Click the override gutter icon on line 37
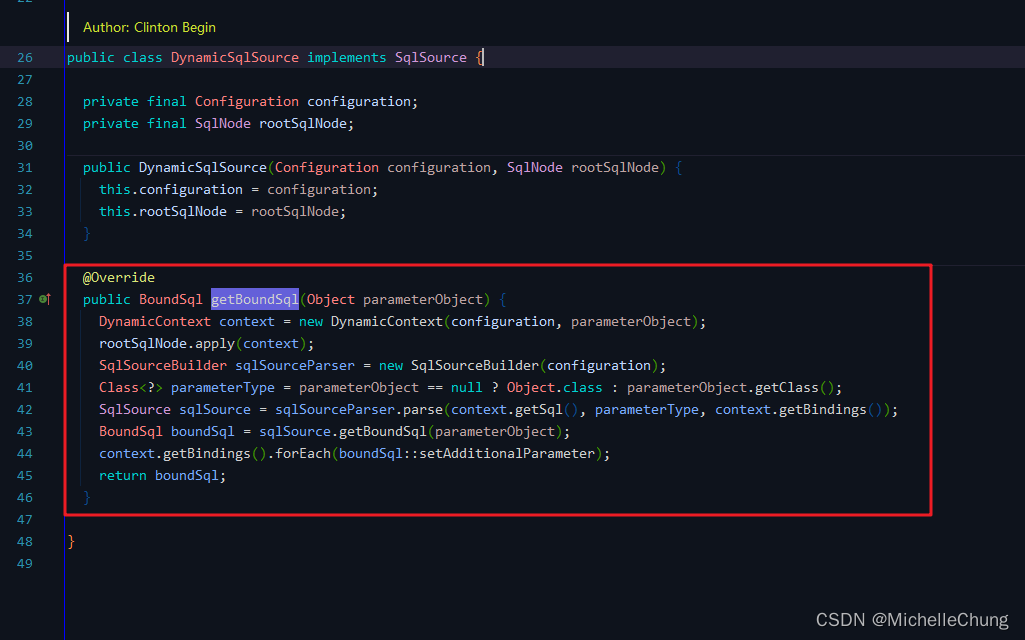This screenshot has height=640, width=1025. click(x=44, y=299)
